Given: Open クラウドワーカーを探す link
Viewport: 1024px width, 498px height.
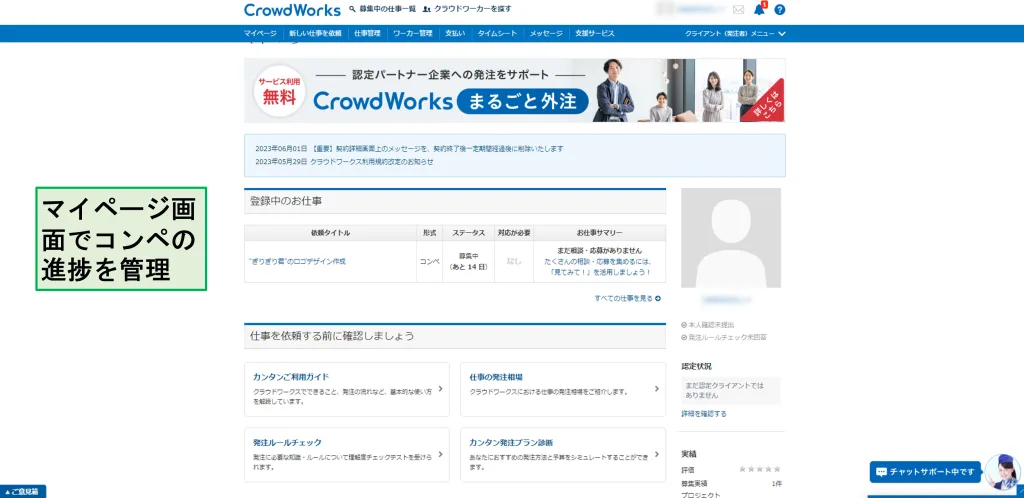Looking at the screenshot, I should [x=467, y=9].
